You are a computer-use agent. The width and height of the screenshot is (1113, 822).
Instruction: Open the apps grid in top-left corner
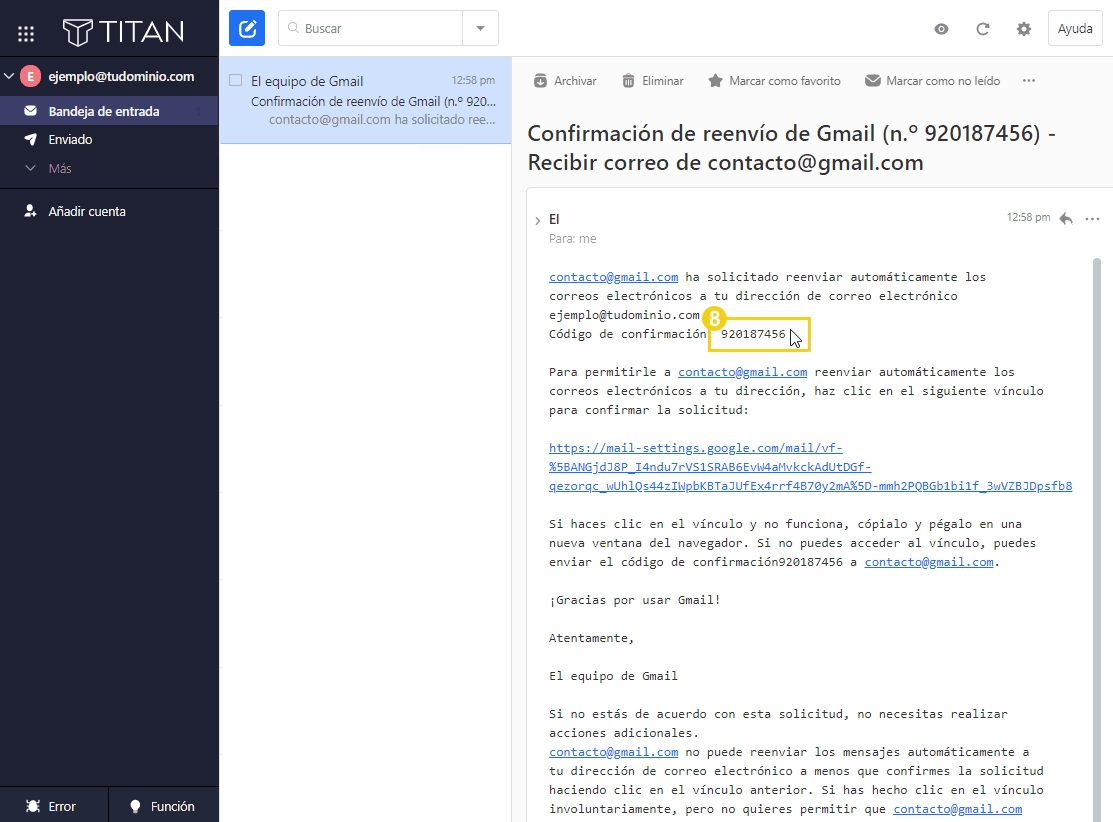coord(26,31)
